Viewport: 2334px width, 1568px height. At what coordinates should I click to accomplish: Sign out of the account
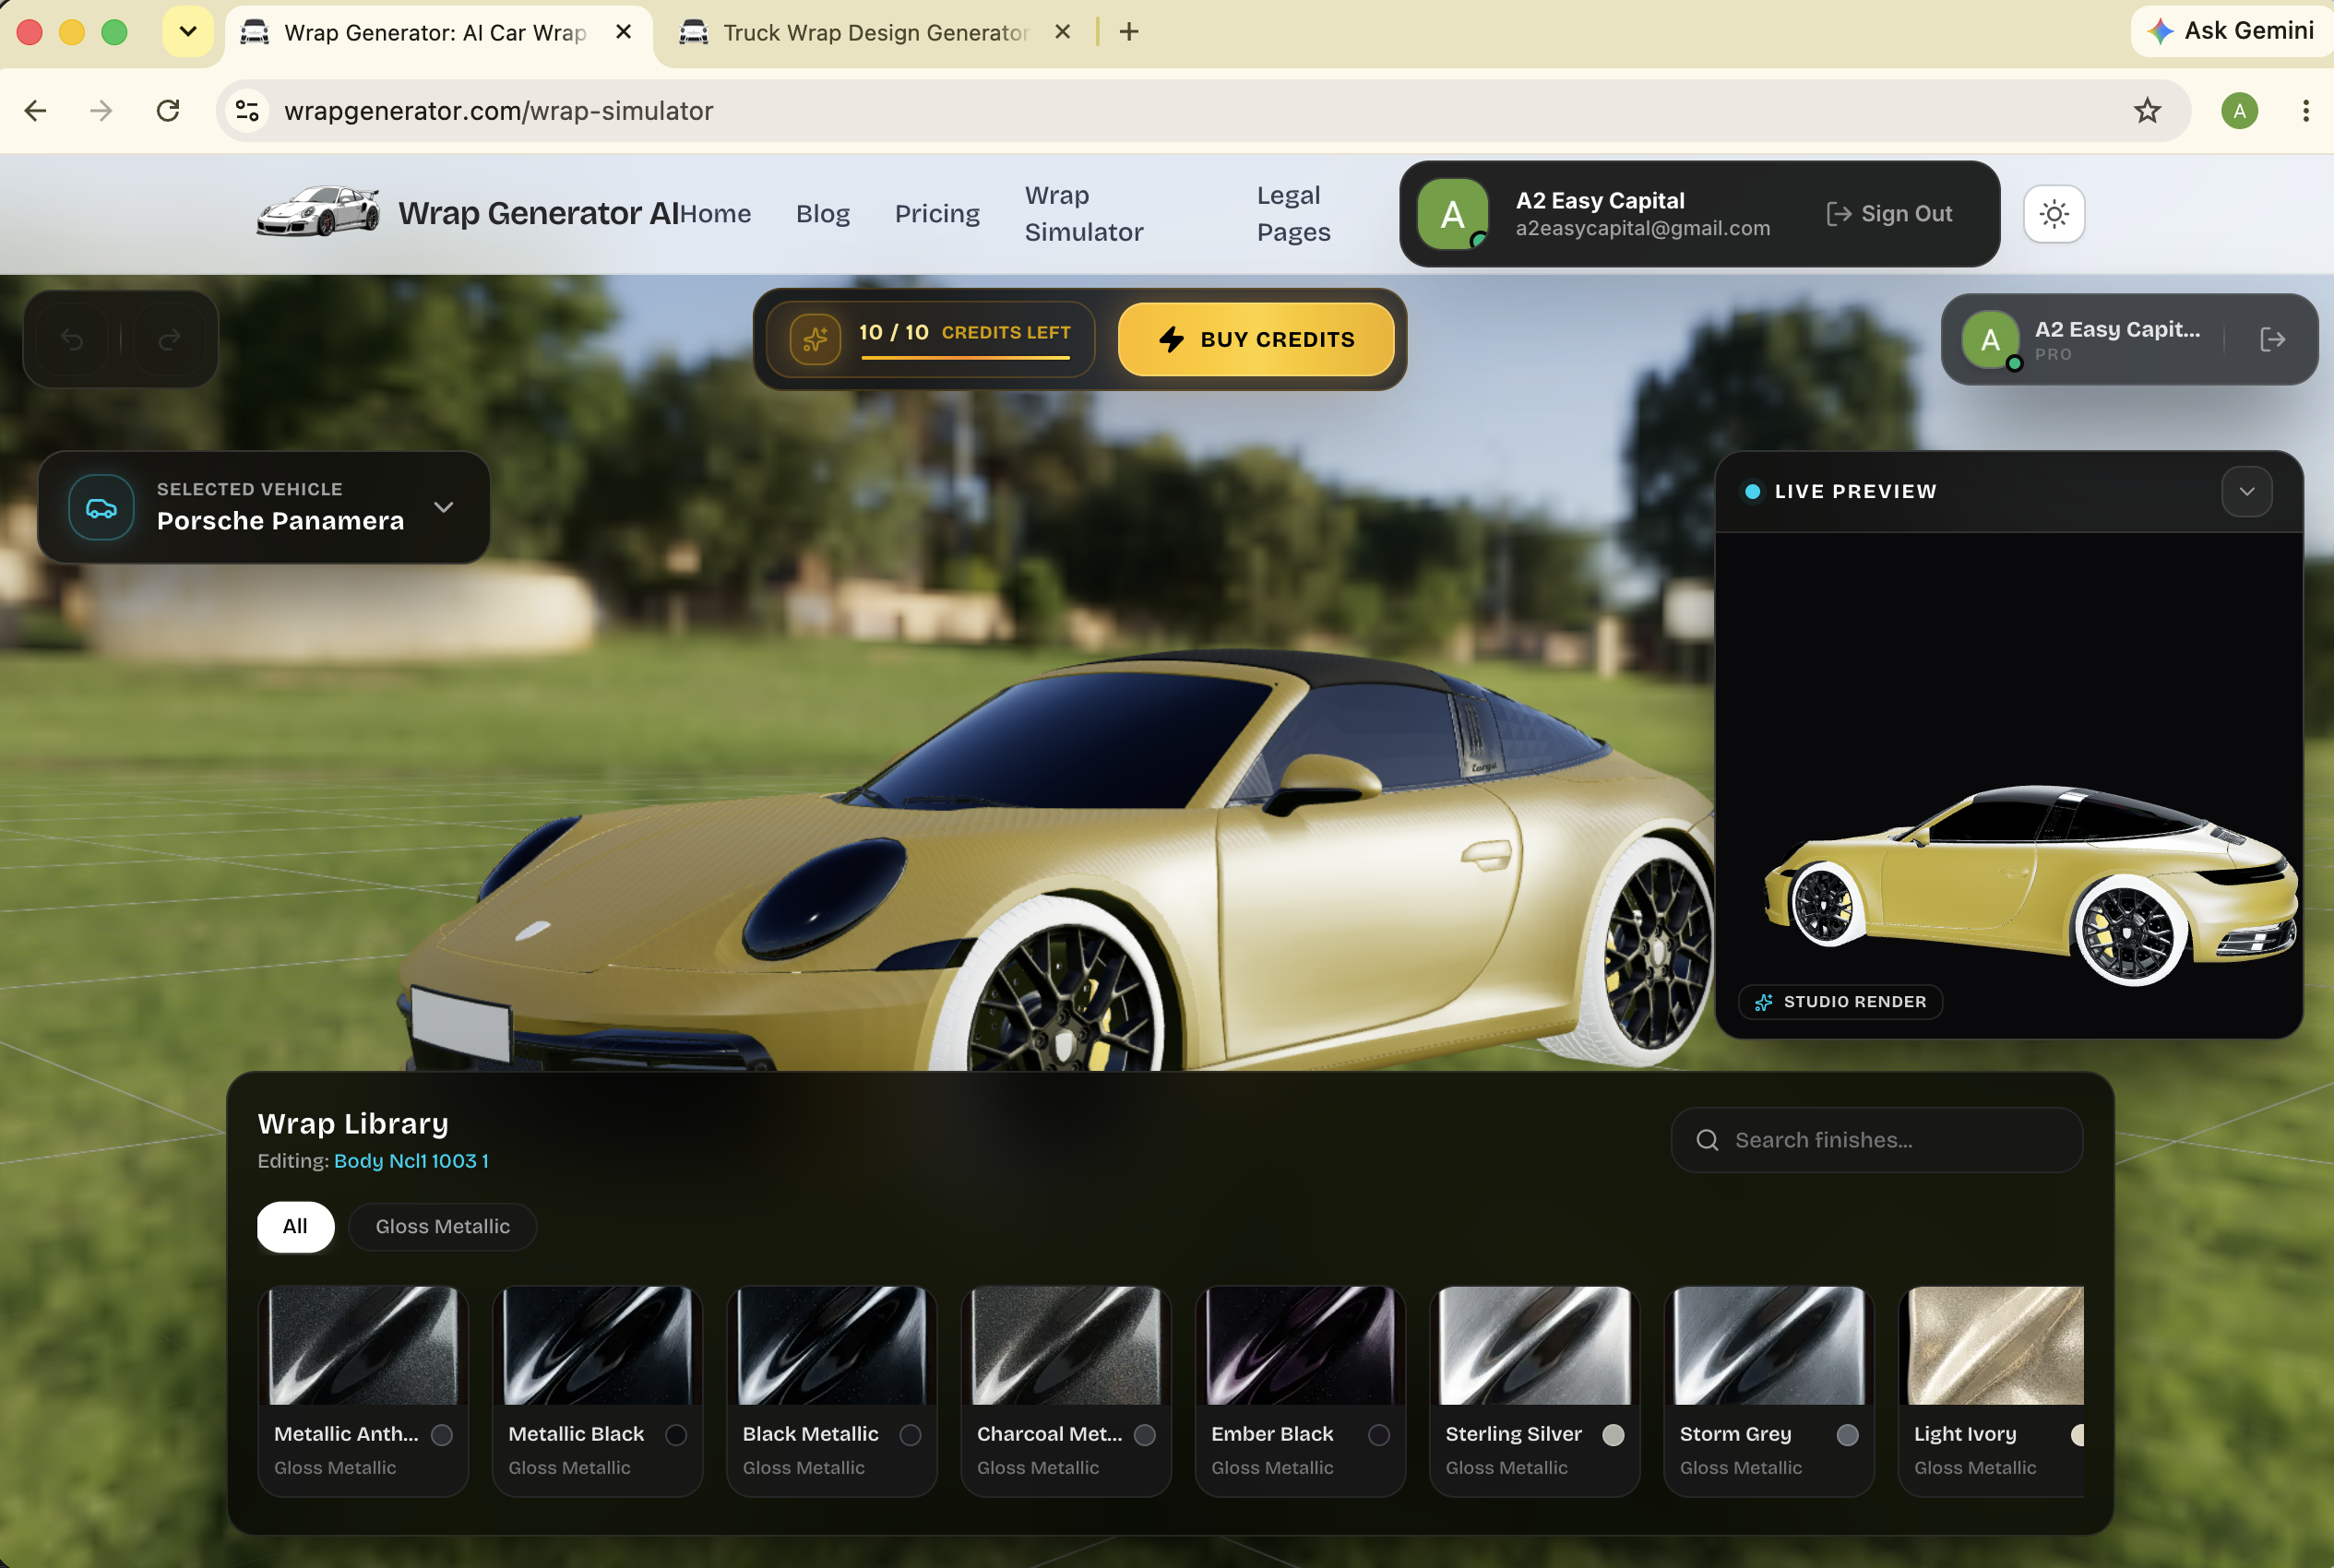[x=1889, y=214]
